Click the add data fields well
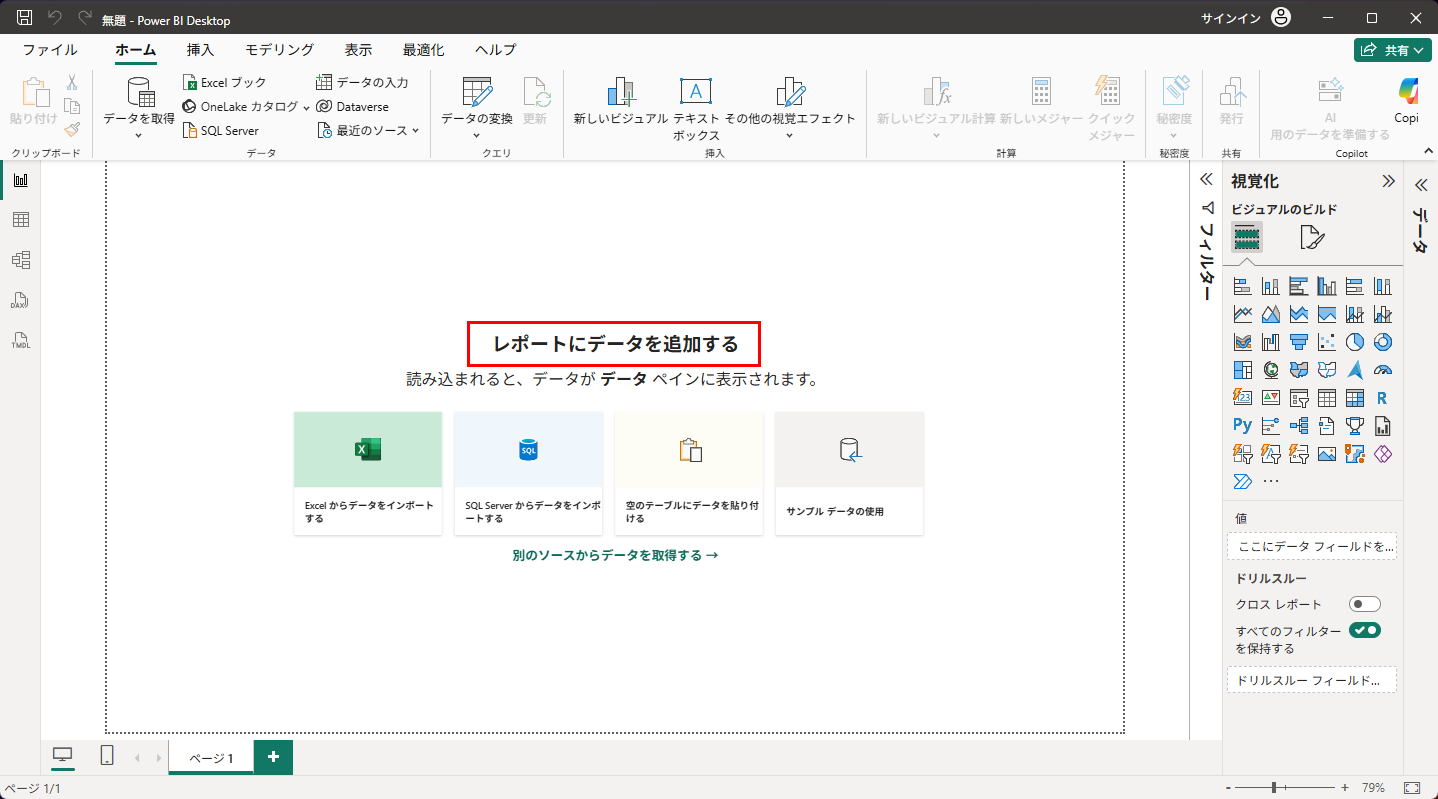 click(1312, 546)
